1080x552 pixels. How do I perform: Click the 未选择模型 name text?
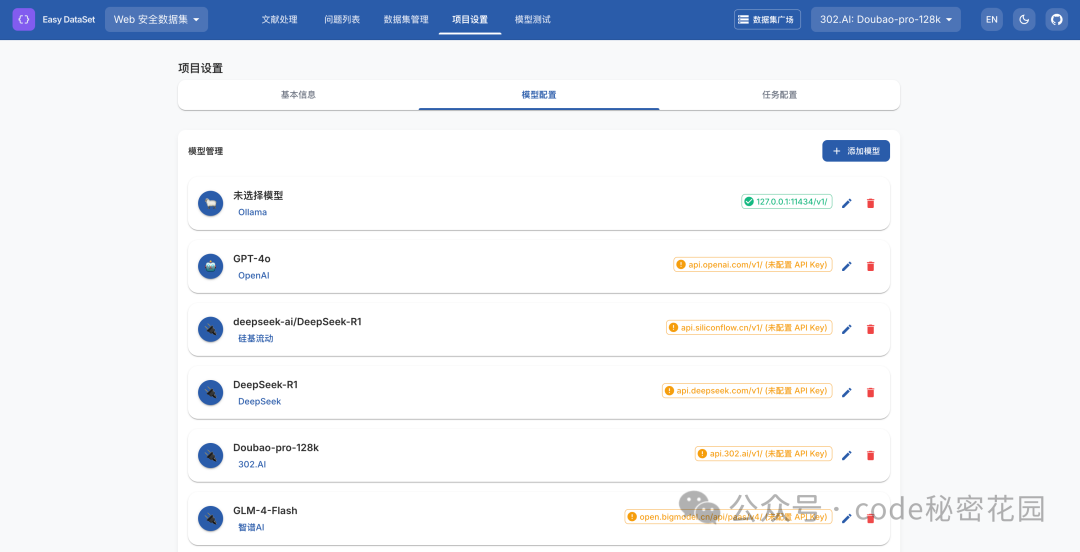[258, 196]
